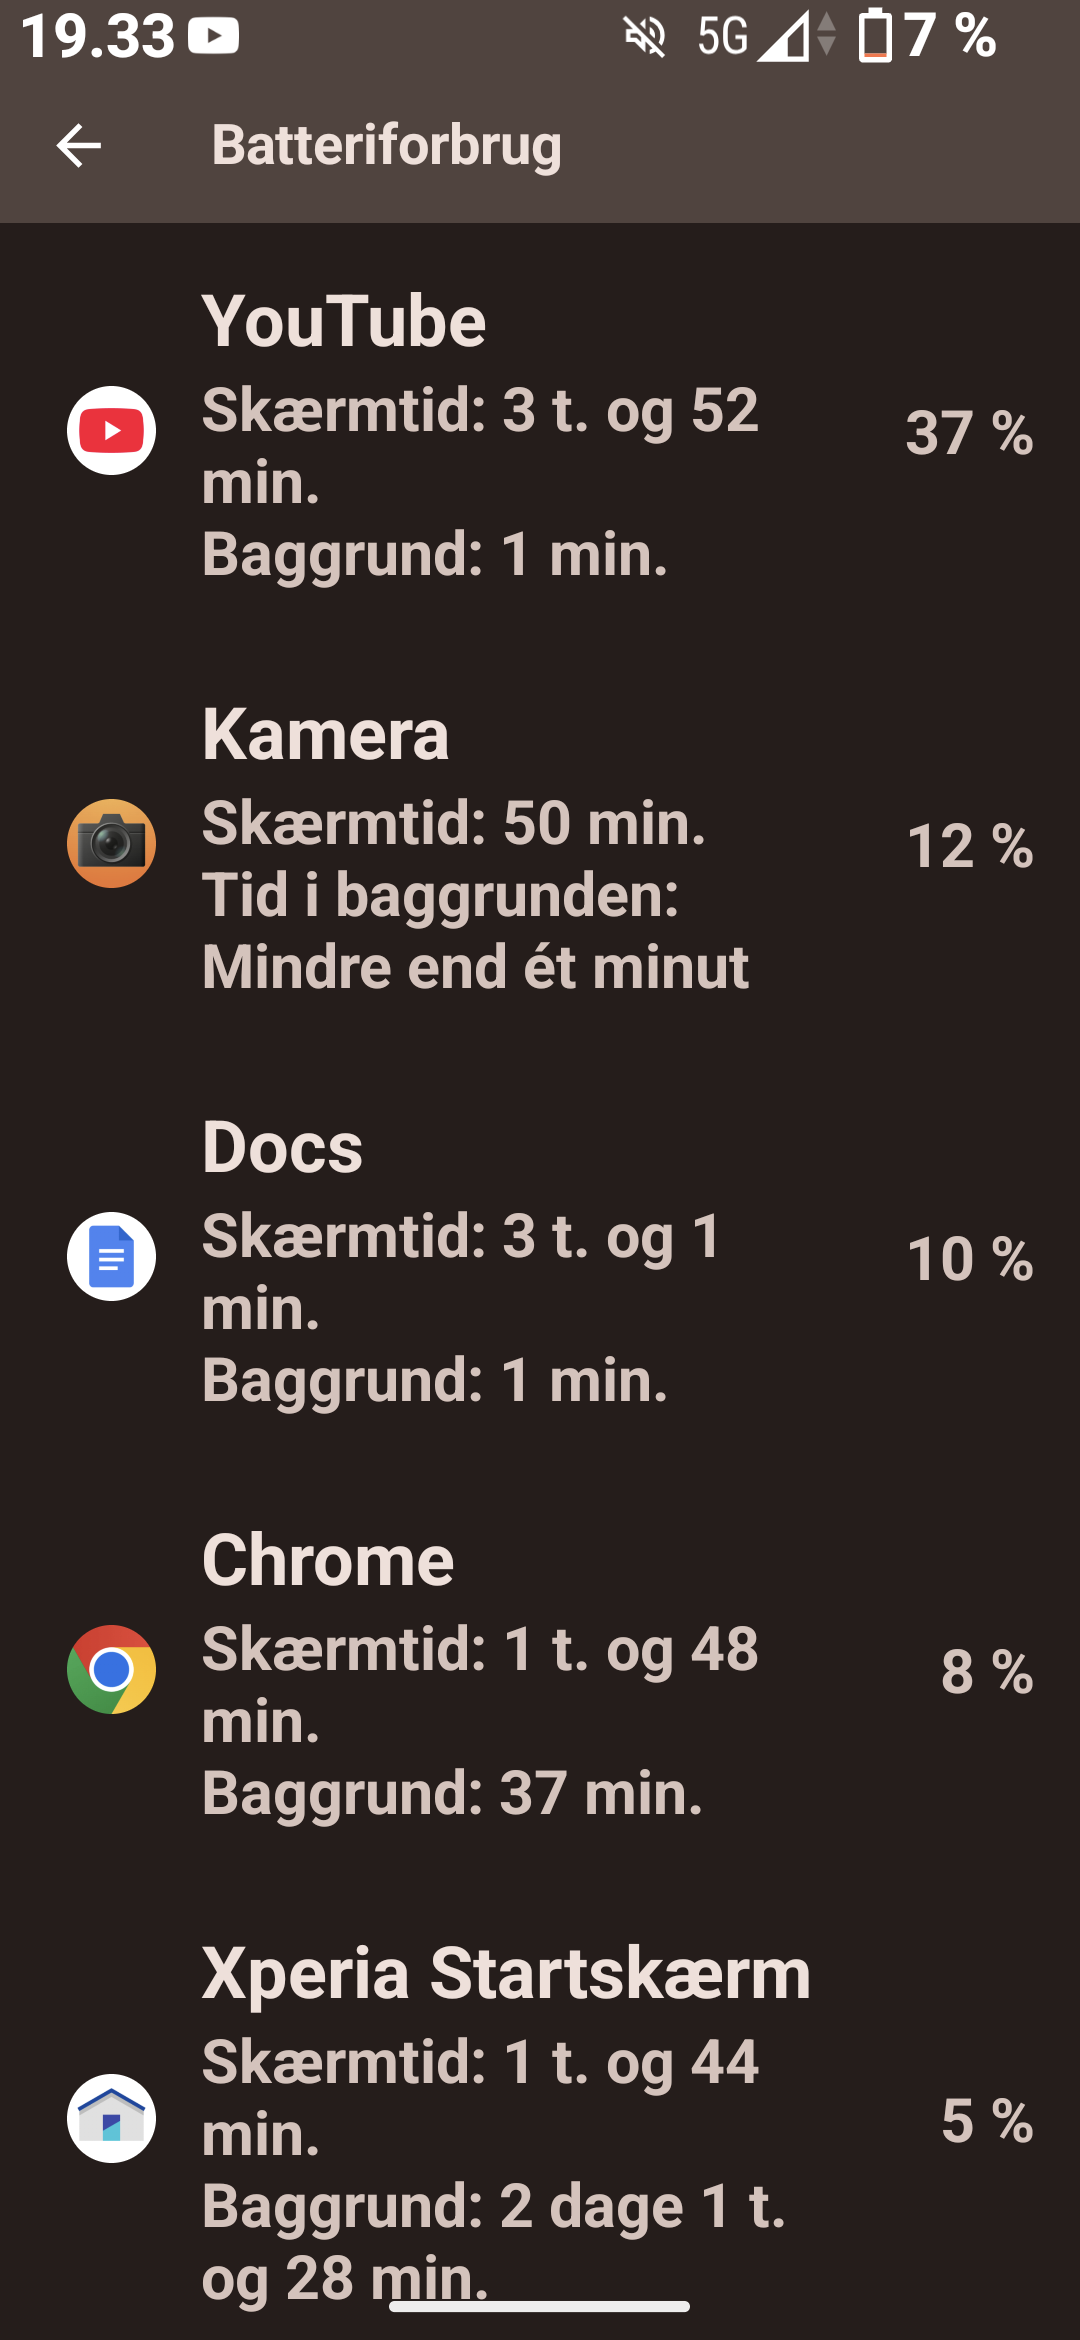Tap the 12 % Kamera usage value

point(969,846)
